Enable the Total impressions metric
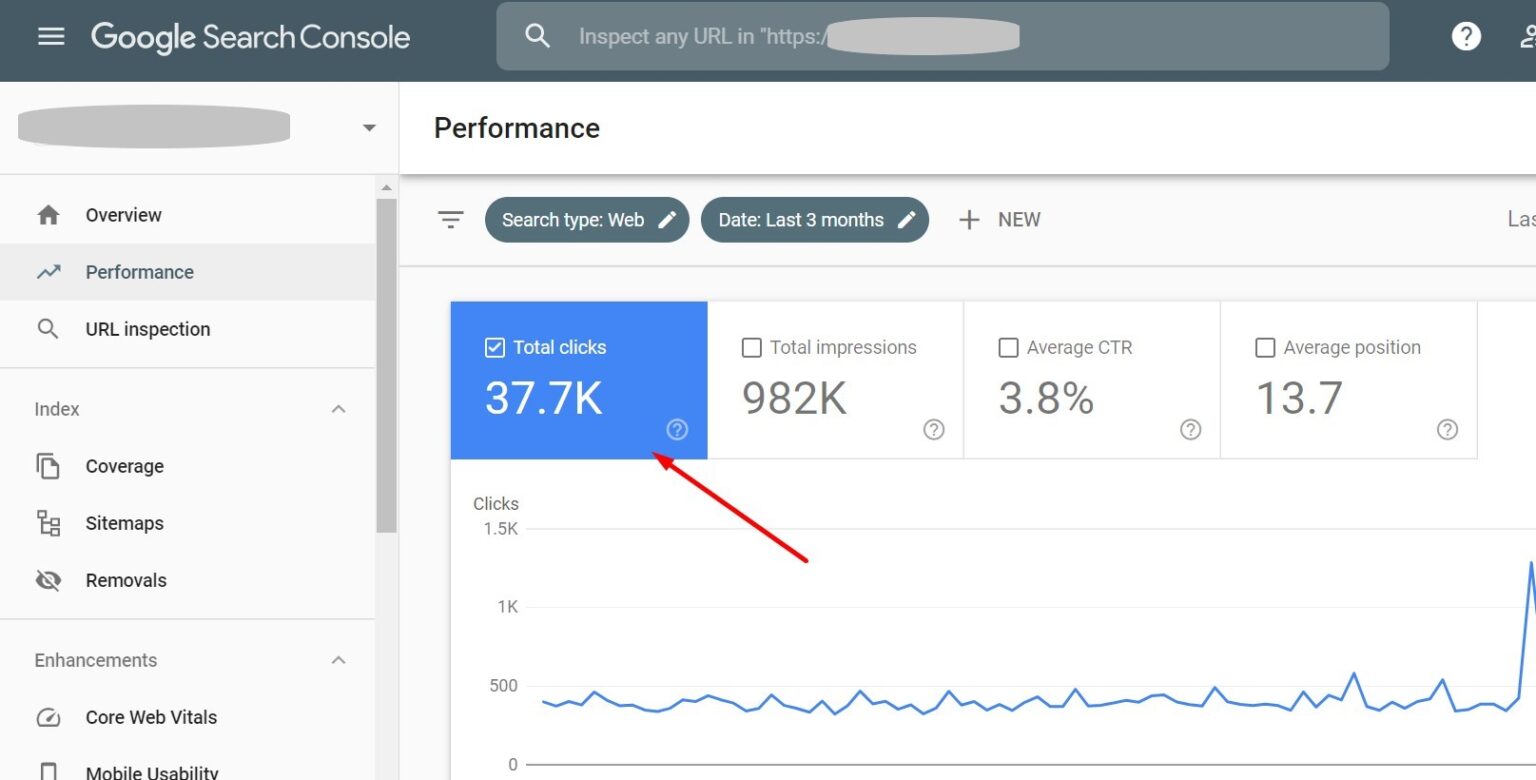Image resolution: width=1536 pixels, height=780 pixels. (751, 347)
